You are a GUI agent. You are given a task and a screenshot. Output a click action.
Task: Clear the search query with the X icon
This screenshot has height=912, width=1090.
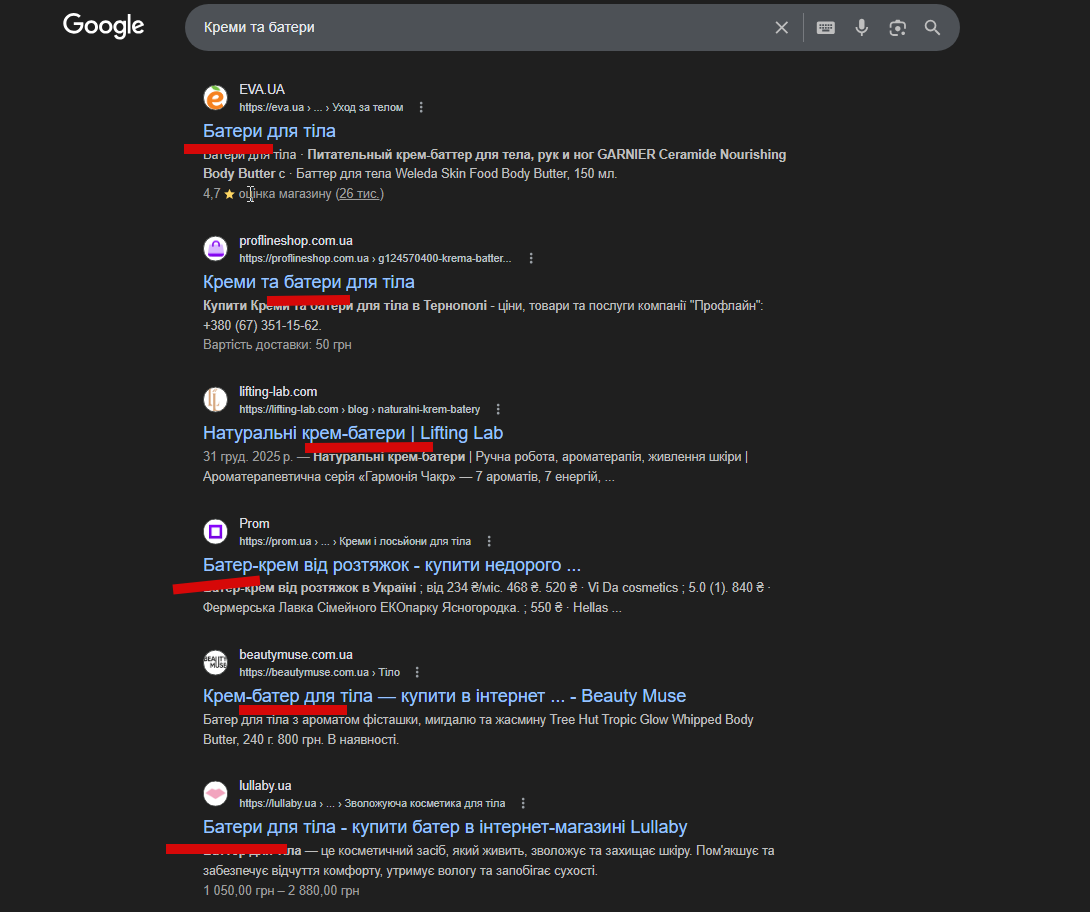[x=781, y=28]
